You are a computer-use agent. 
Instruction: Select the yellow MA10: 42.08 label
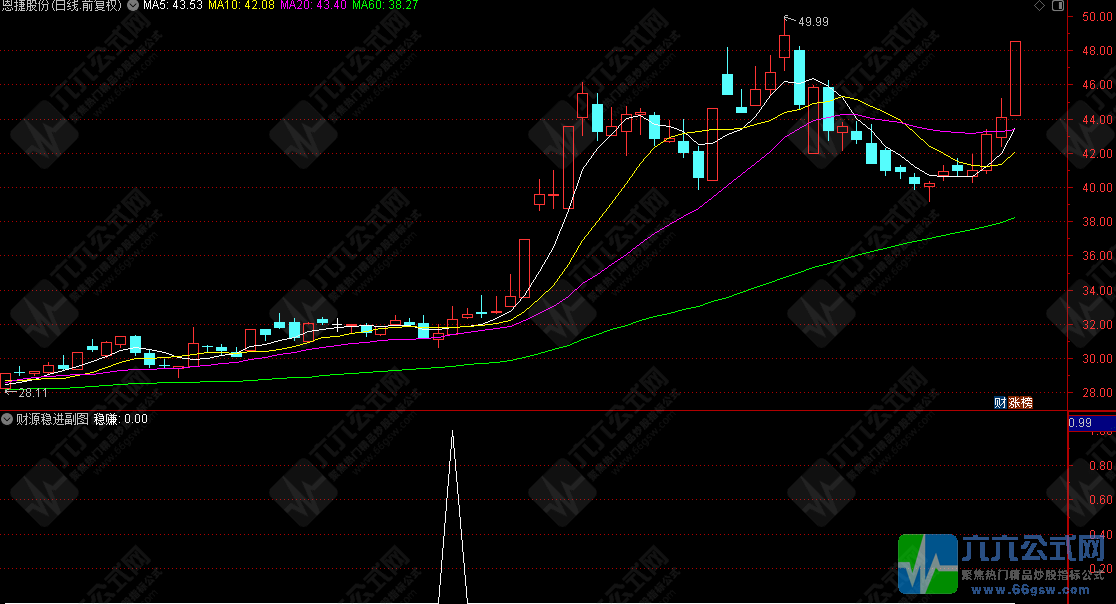click(241, 6)
